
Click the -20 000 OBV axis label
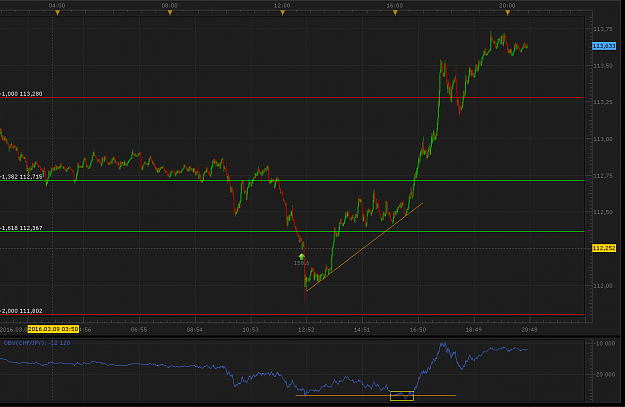[x=605, y=374]
